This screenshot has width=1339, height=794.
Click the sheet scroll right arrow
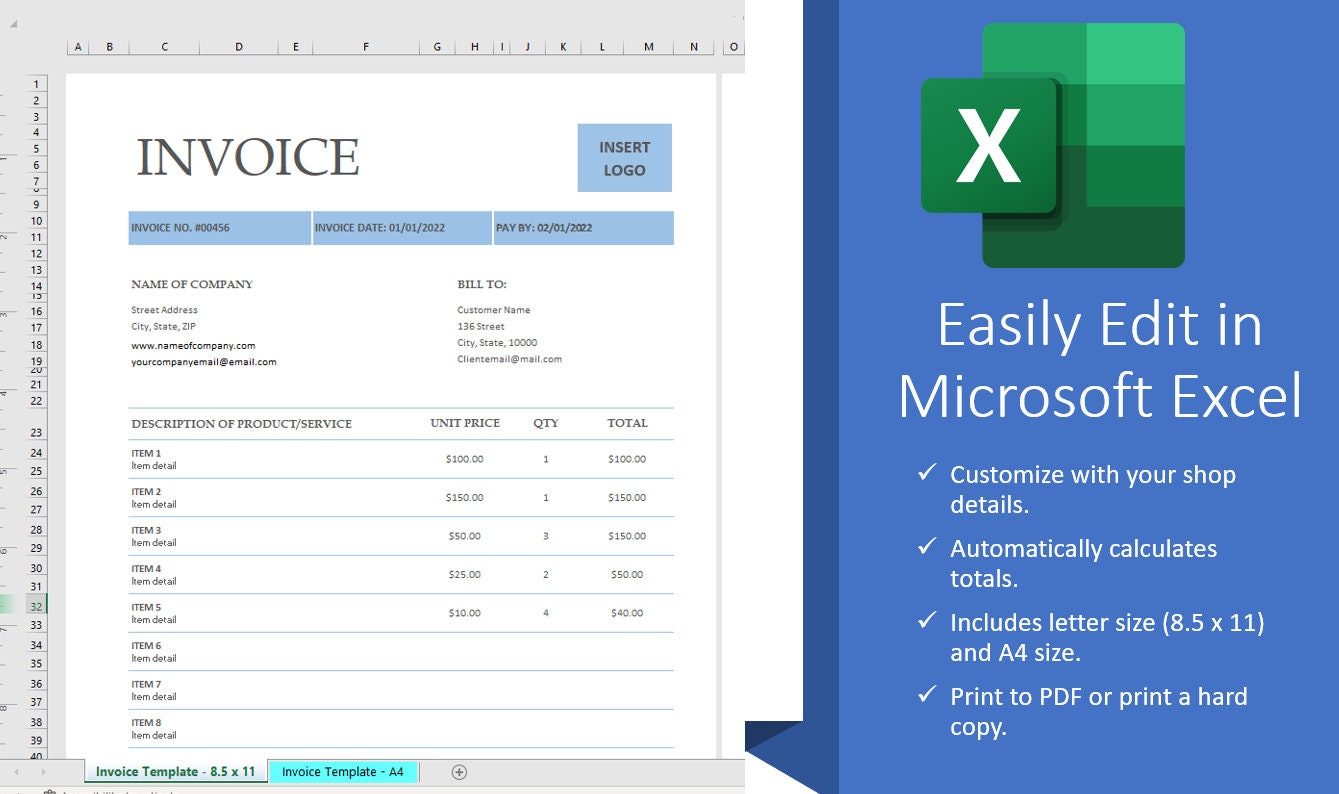click(43, 772)
